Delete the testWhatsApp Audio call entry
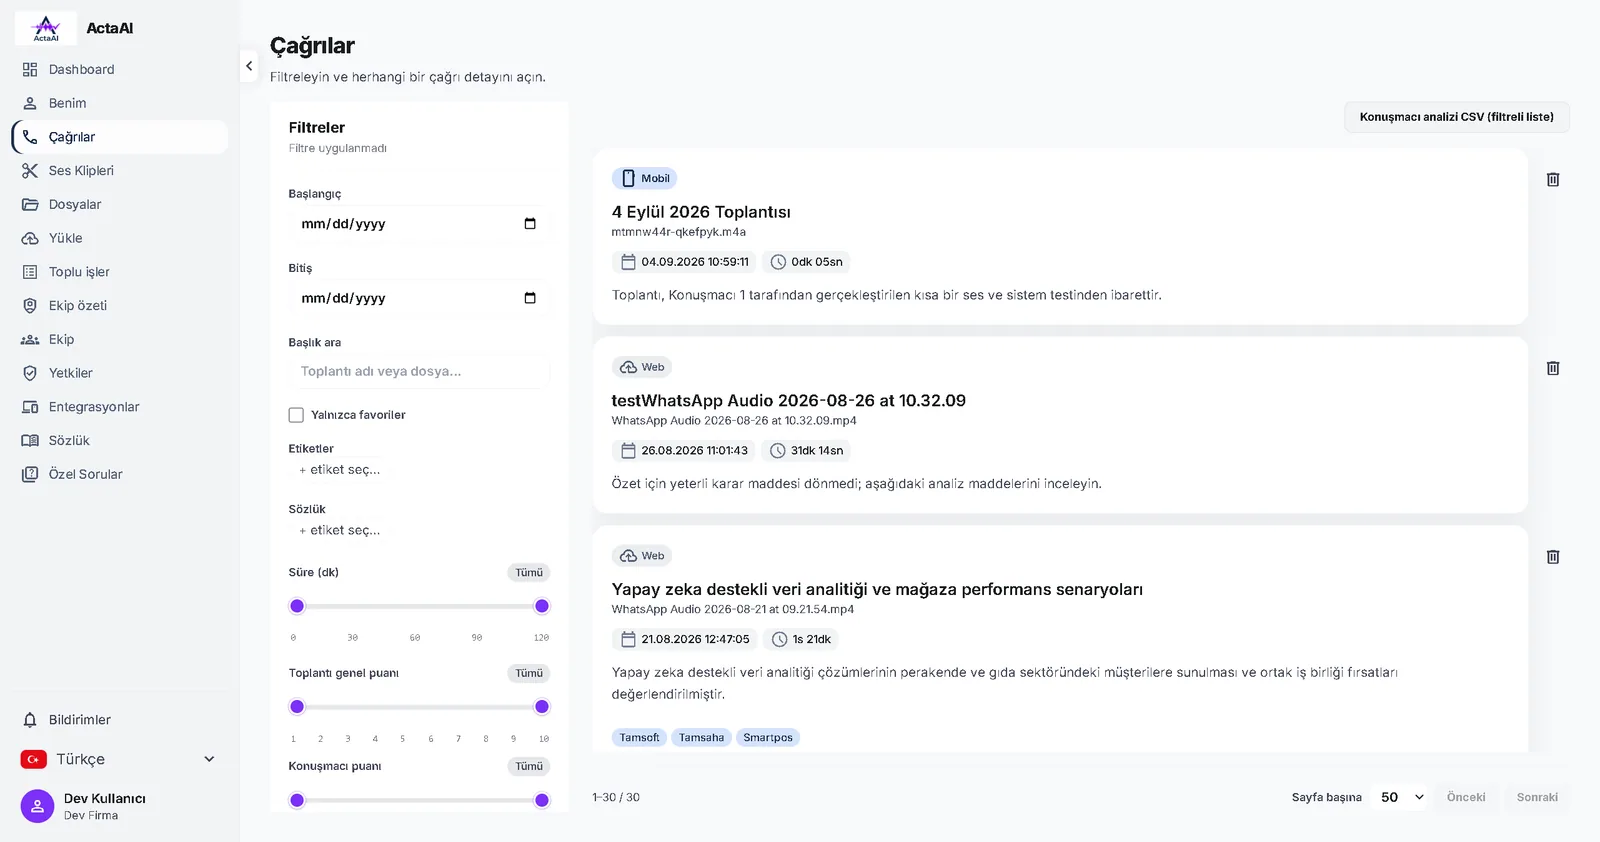The width and height of the screenshot is (1600, 842). (1553, 368)
